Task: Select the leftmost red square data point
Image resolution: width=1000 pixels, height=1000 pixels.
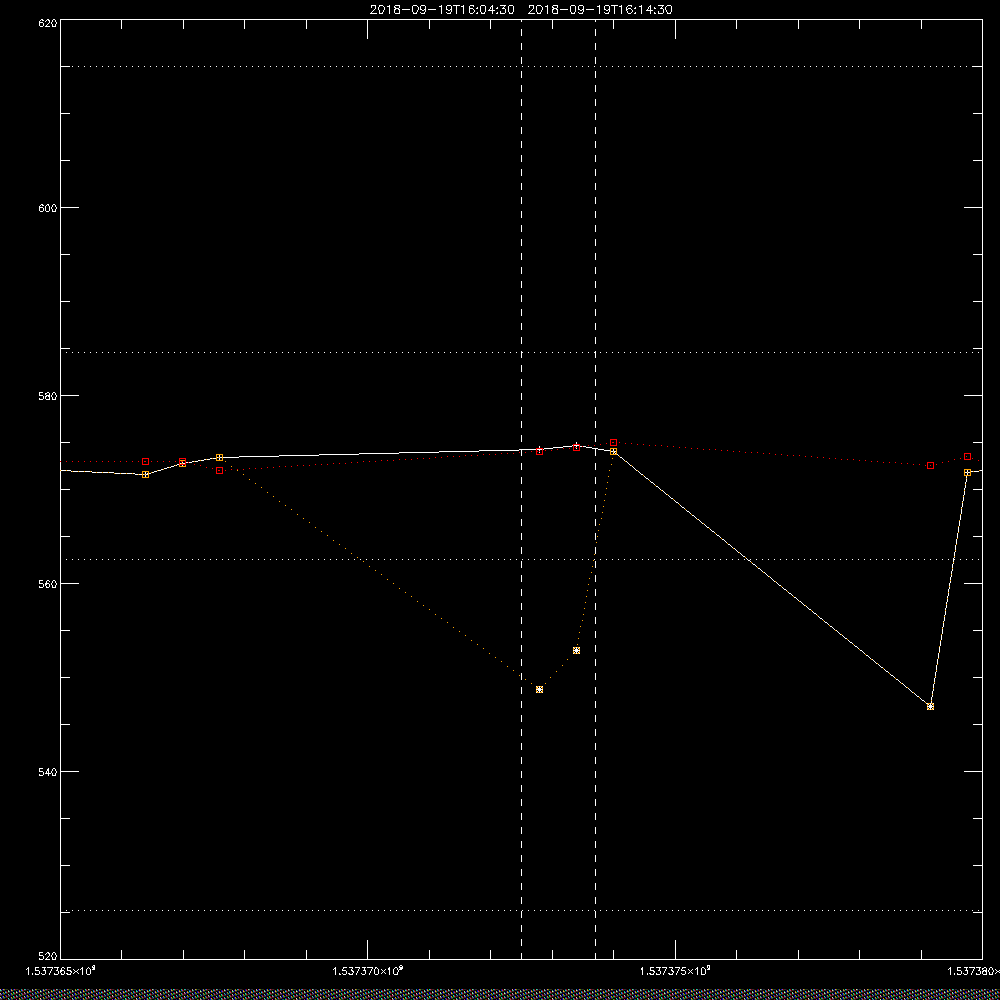Action: click(x=145, y=461)
